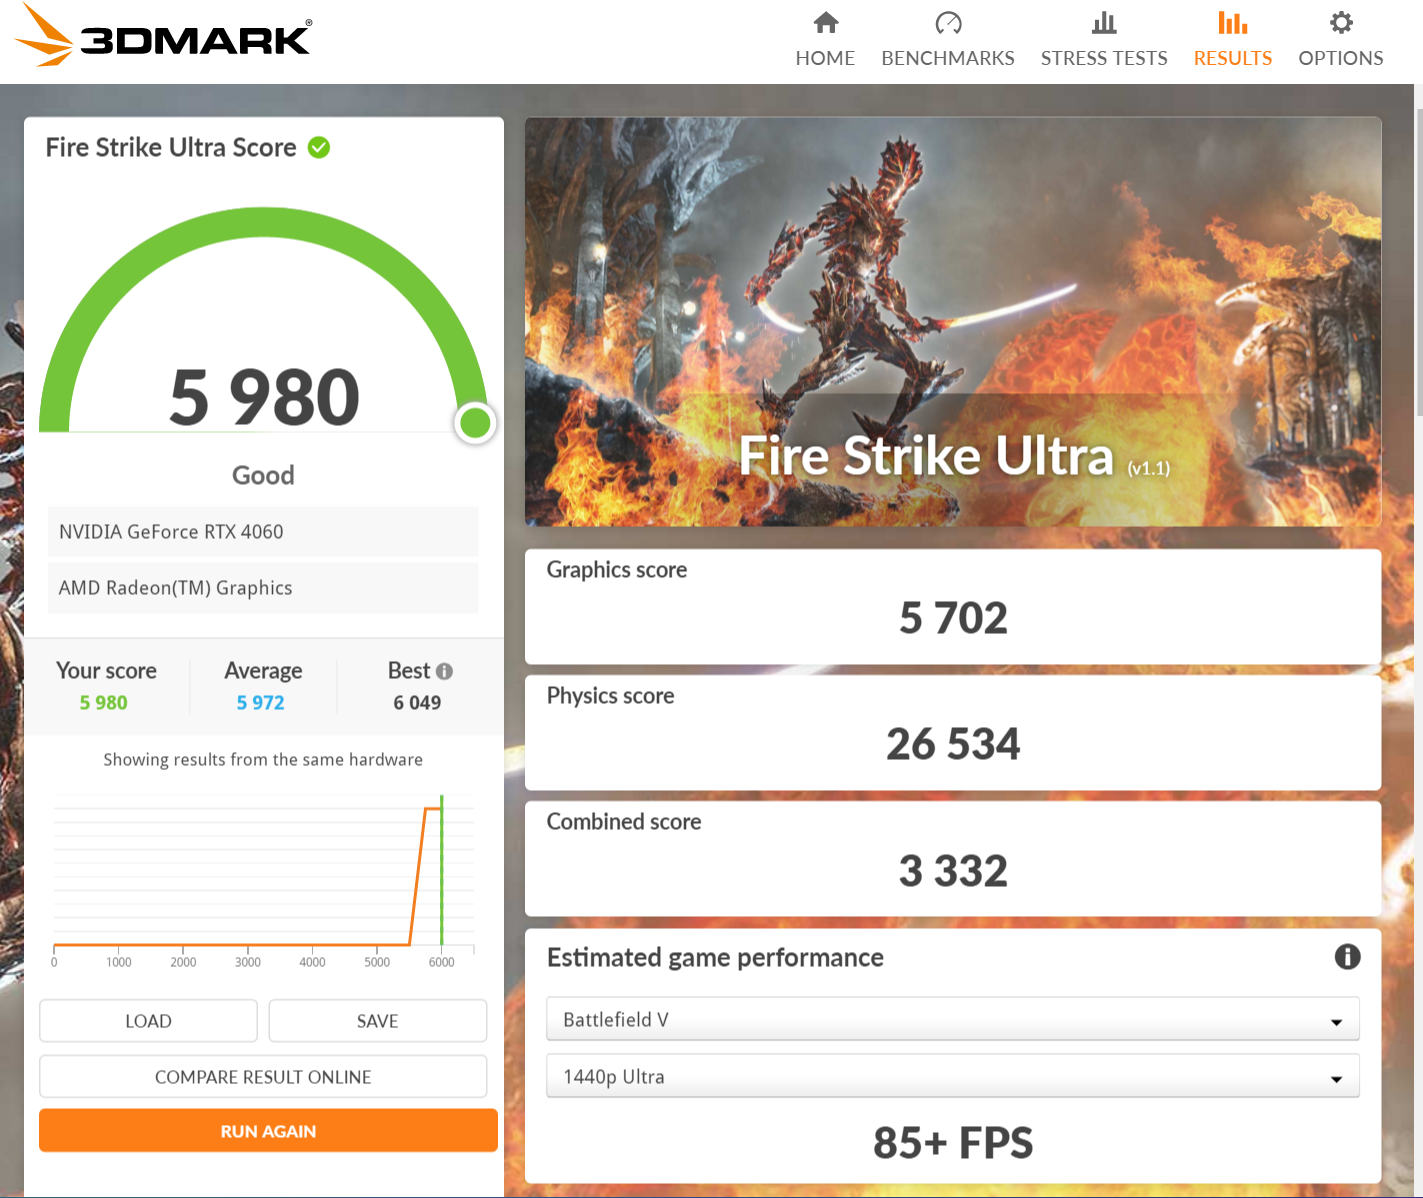Click the 3DMark logo
Viewport: 1423px width, 1198px height.
click(164, 36)
